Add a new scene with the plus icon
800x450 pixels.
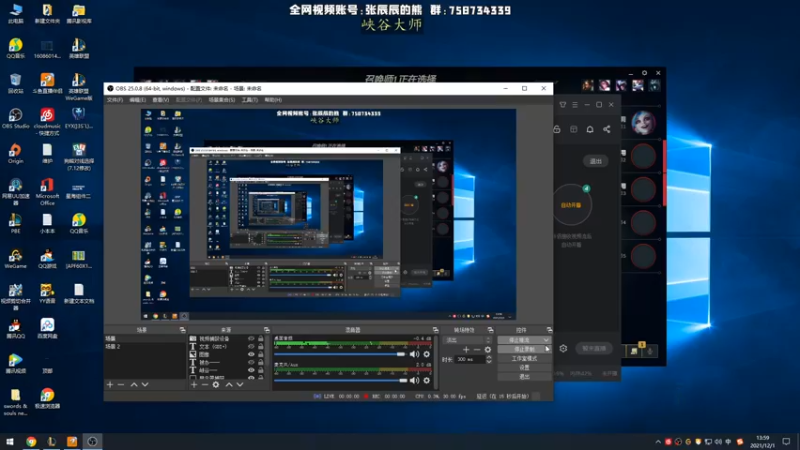tap(110, 384)
